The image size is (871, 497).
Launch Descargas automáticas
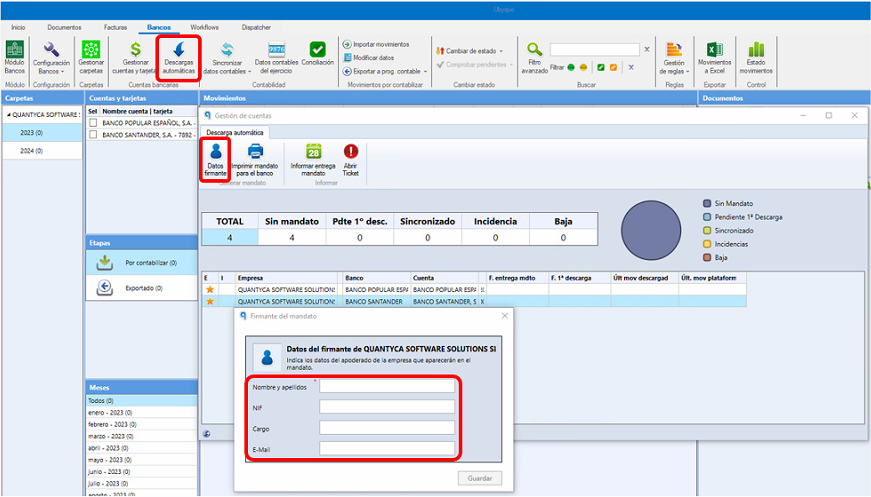coord(179,58)
